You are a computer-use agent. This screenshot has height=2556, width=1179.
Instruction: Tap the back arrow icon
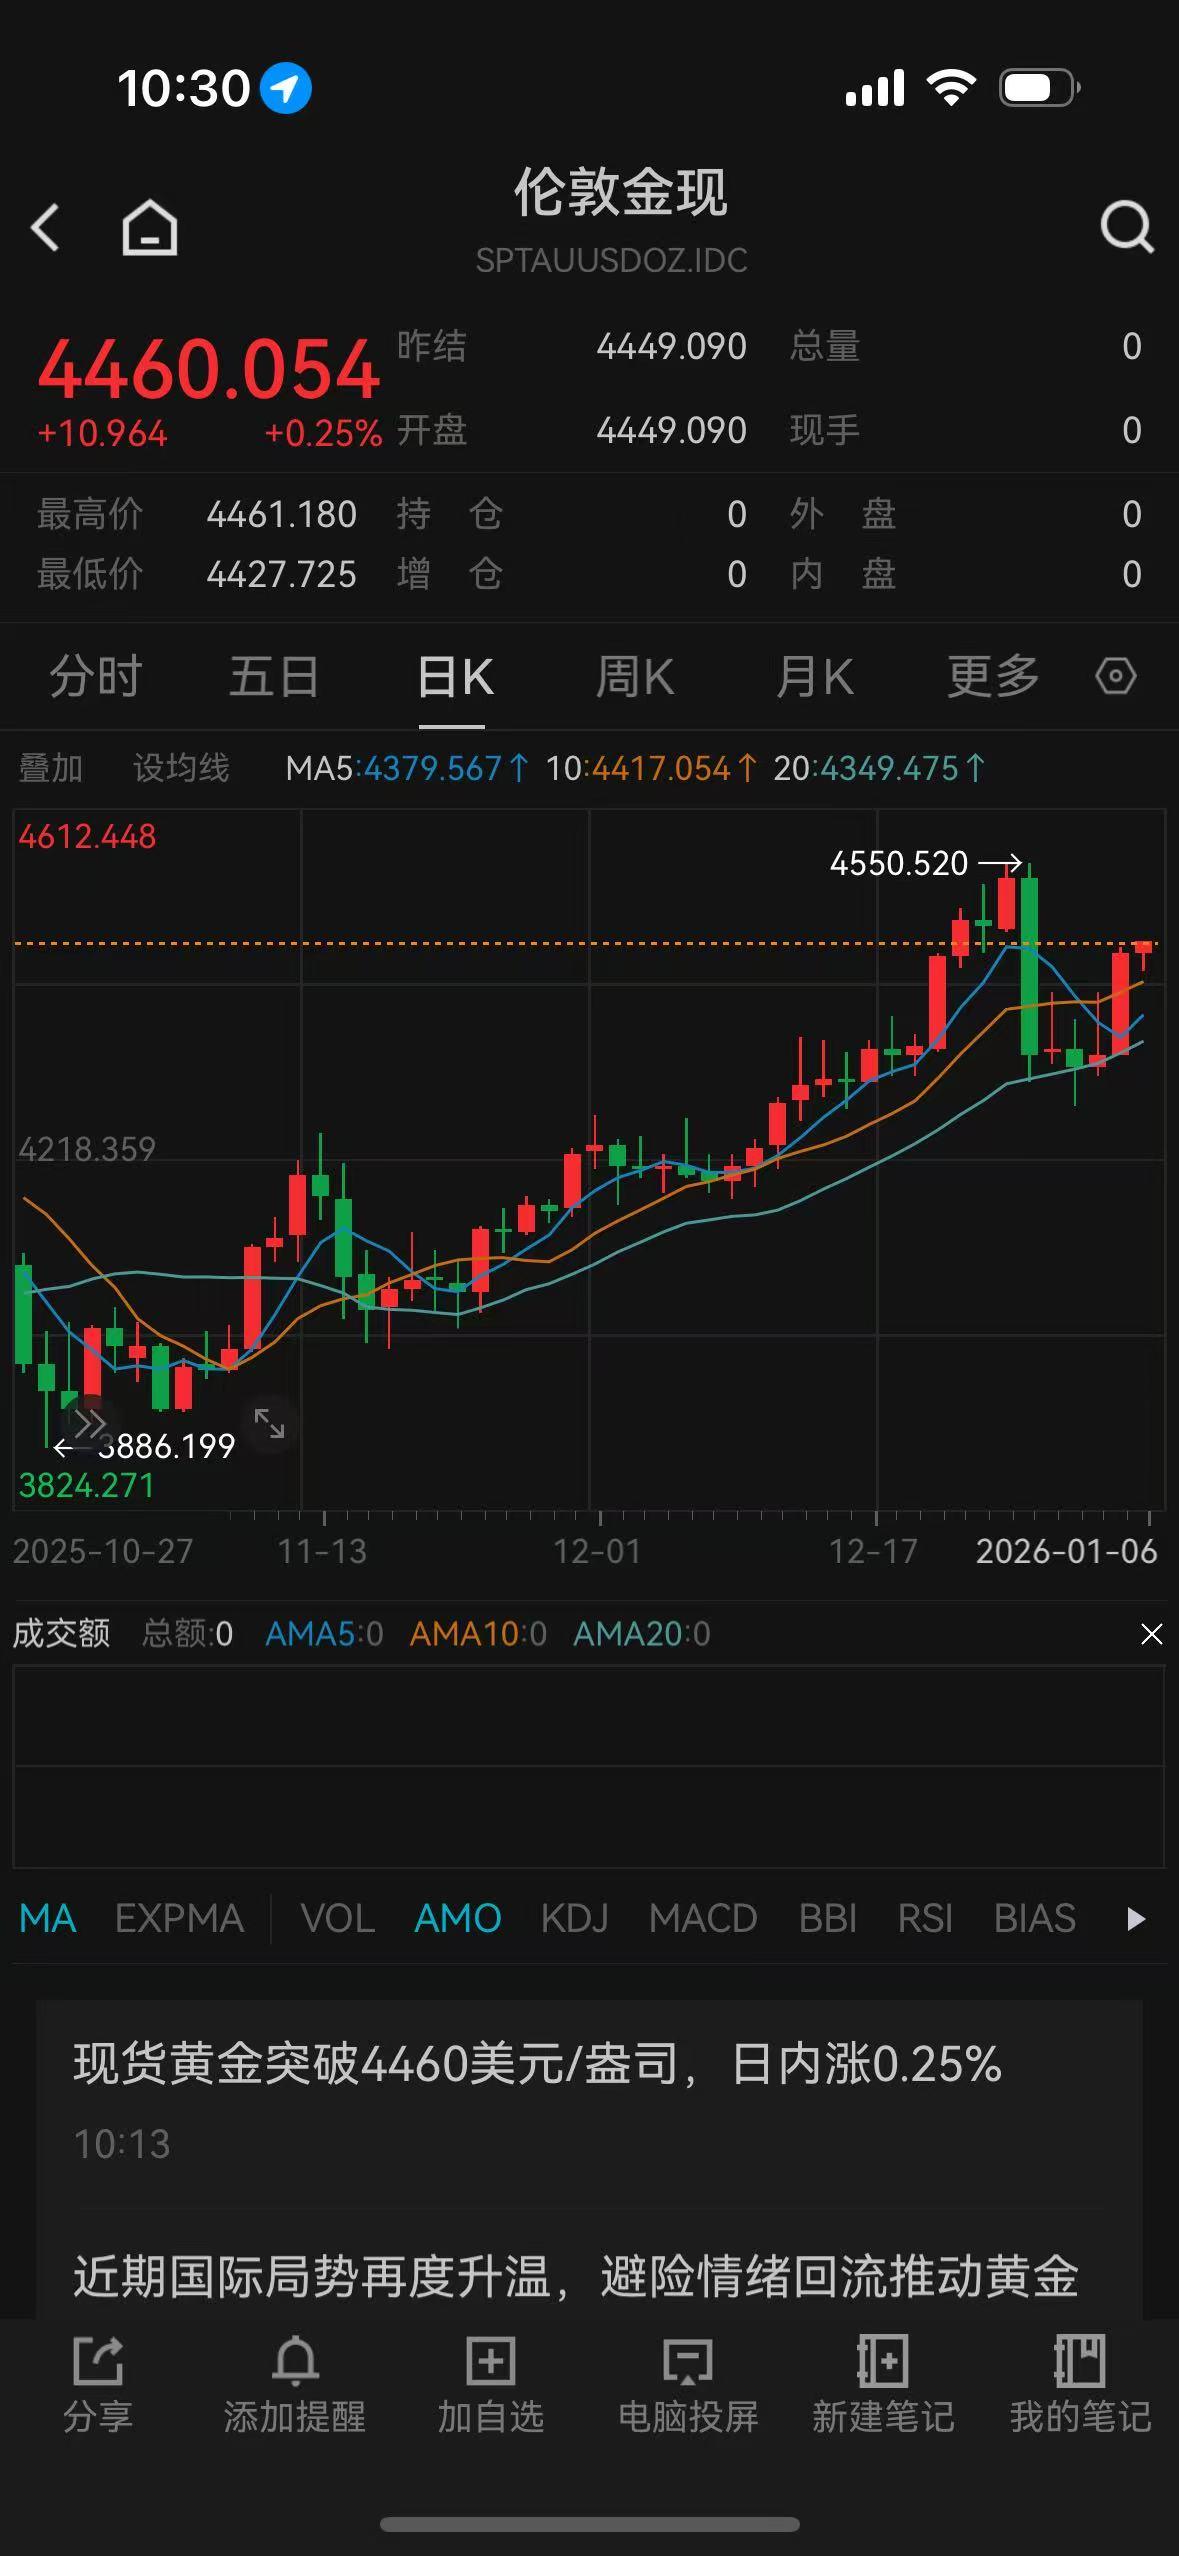46,228
